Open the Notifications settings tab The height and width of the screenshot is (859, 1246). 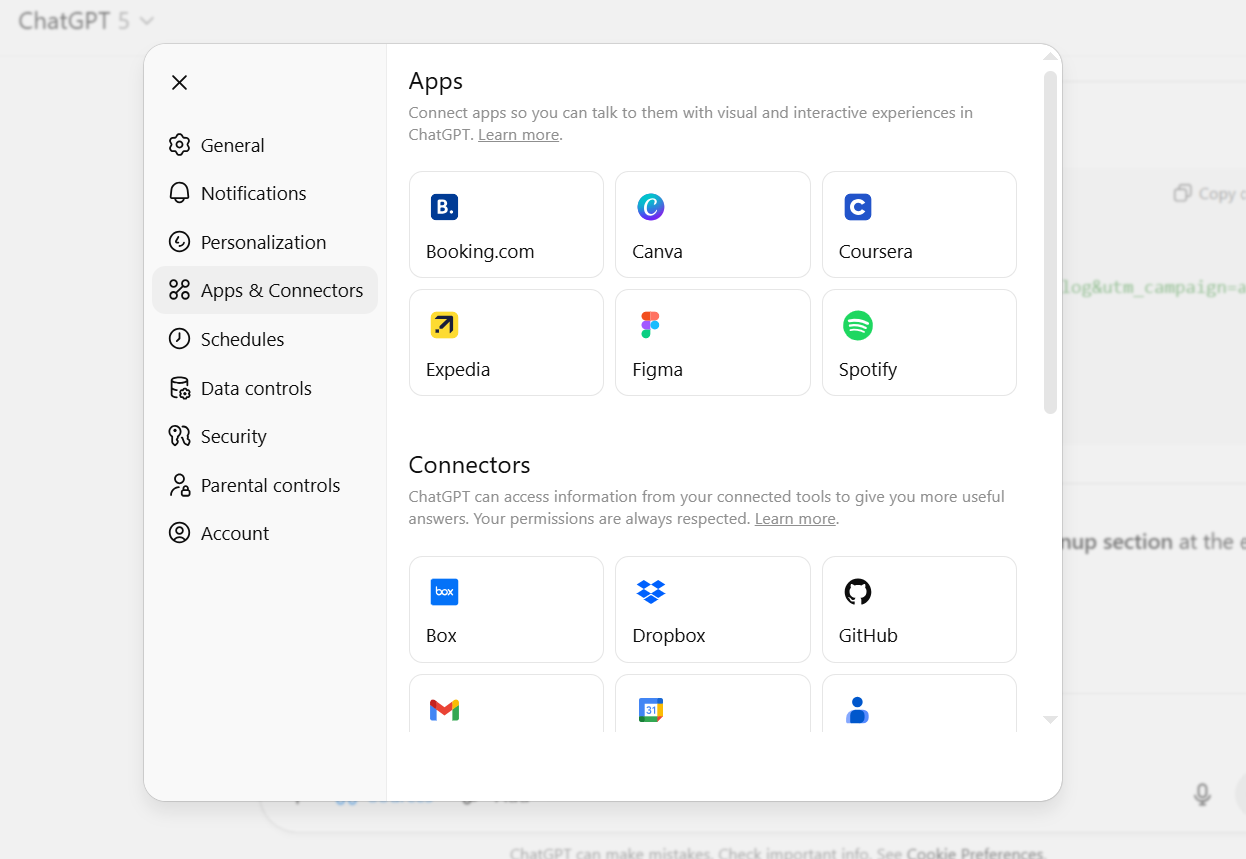coord(265,193)
